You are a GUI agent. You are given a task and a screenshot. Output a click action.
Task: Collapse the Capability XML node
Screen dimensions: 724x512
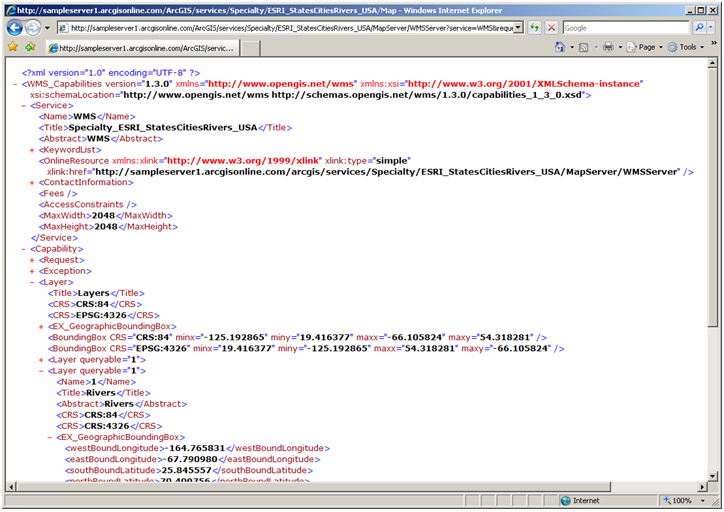point(24,248)
